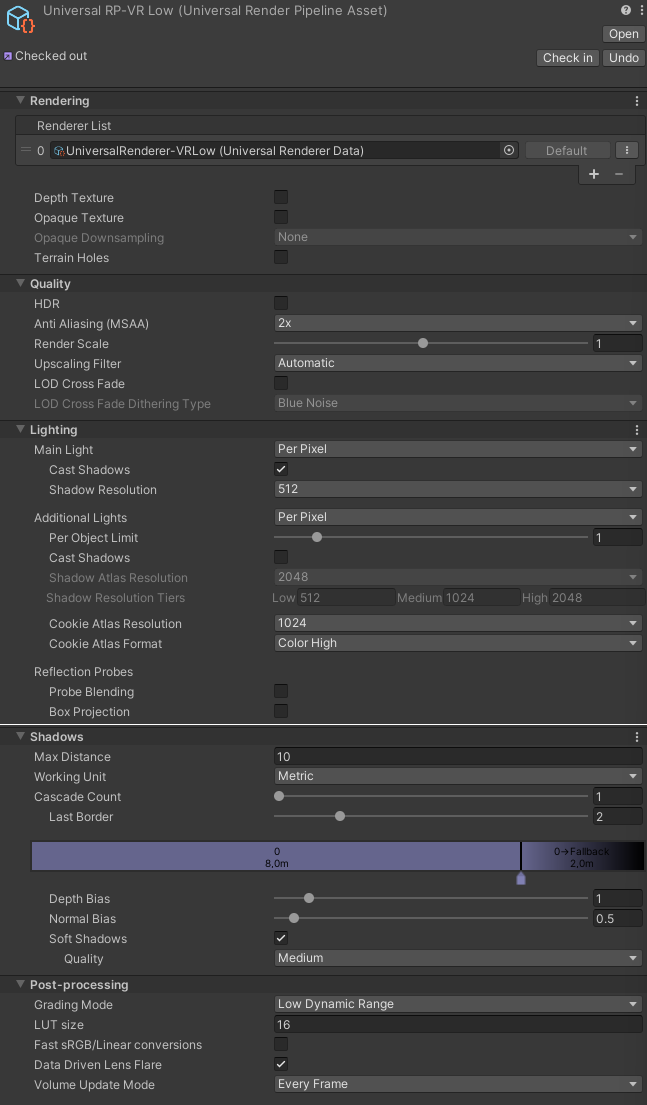
Task: Click the Open button for the asset
Action: coord(622,33)
